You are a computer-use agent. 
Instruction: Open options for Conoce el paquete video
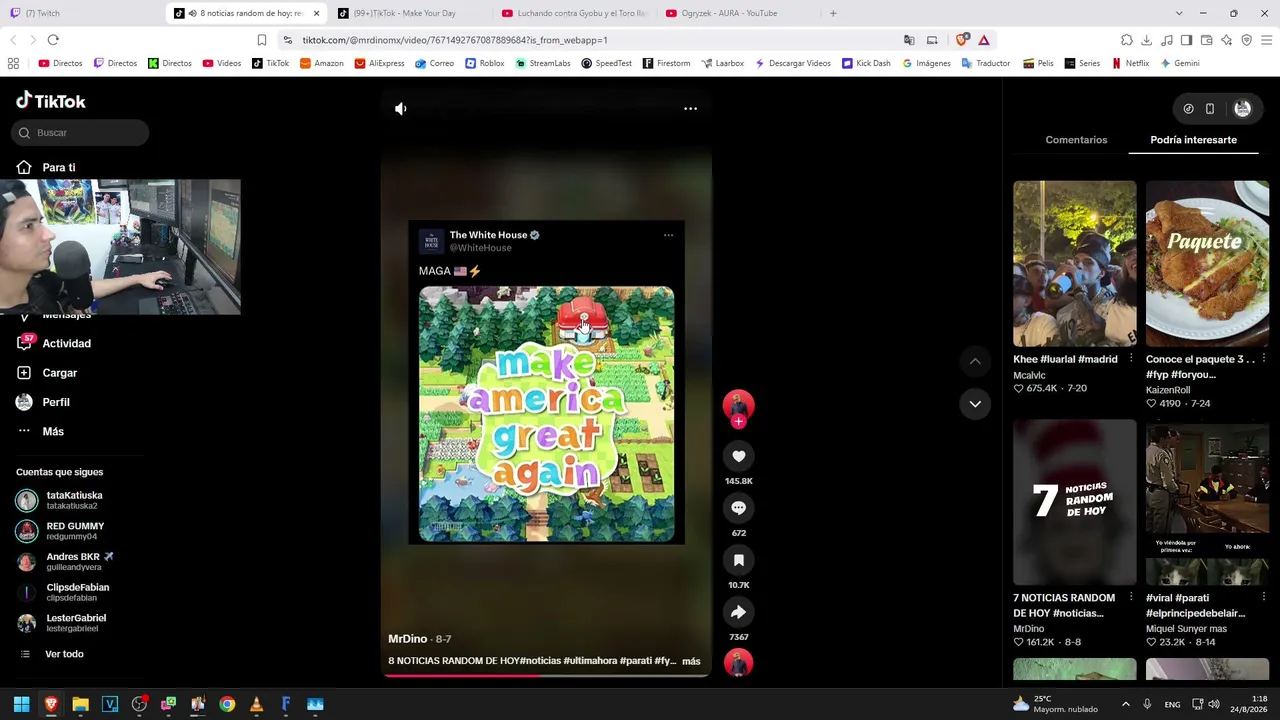point(1263,359)
